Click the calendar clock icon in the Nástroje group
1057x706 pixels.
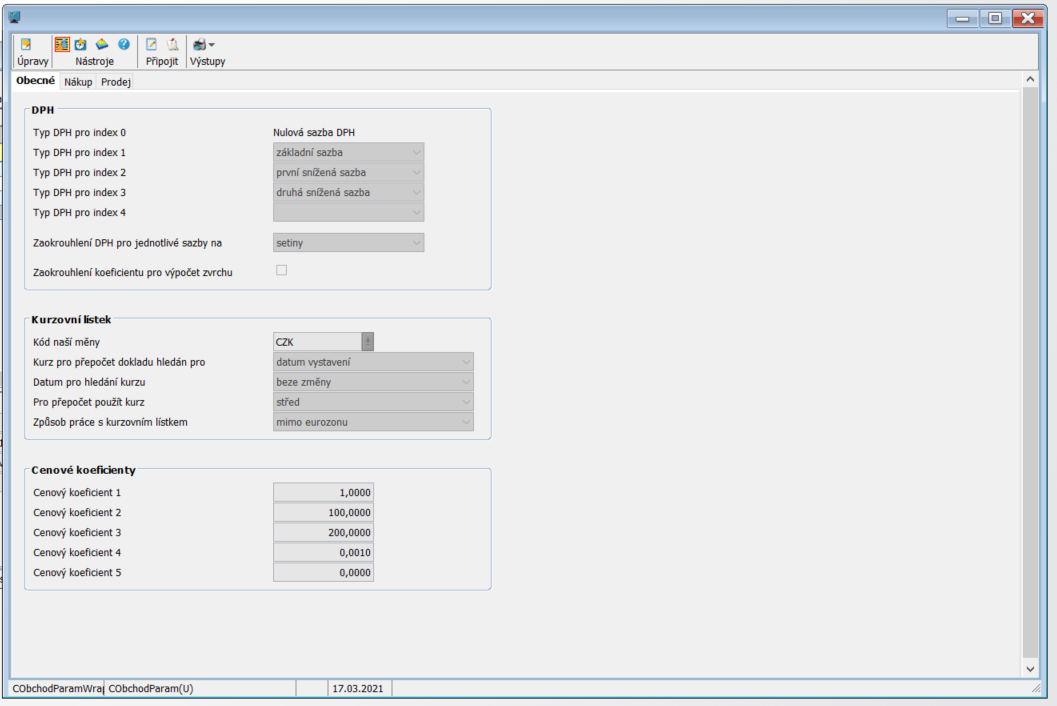coord(81,45)
